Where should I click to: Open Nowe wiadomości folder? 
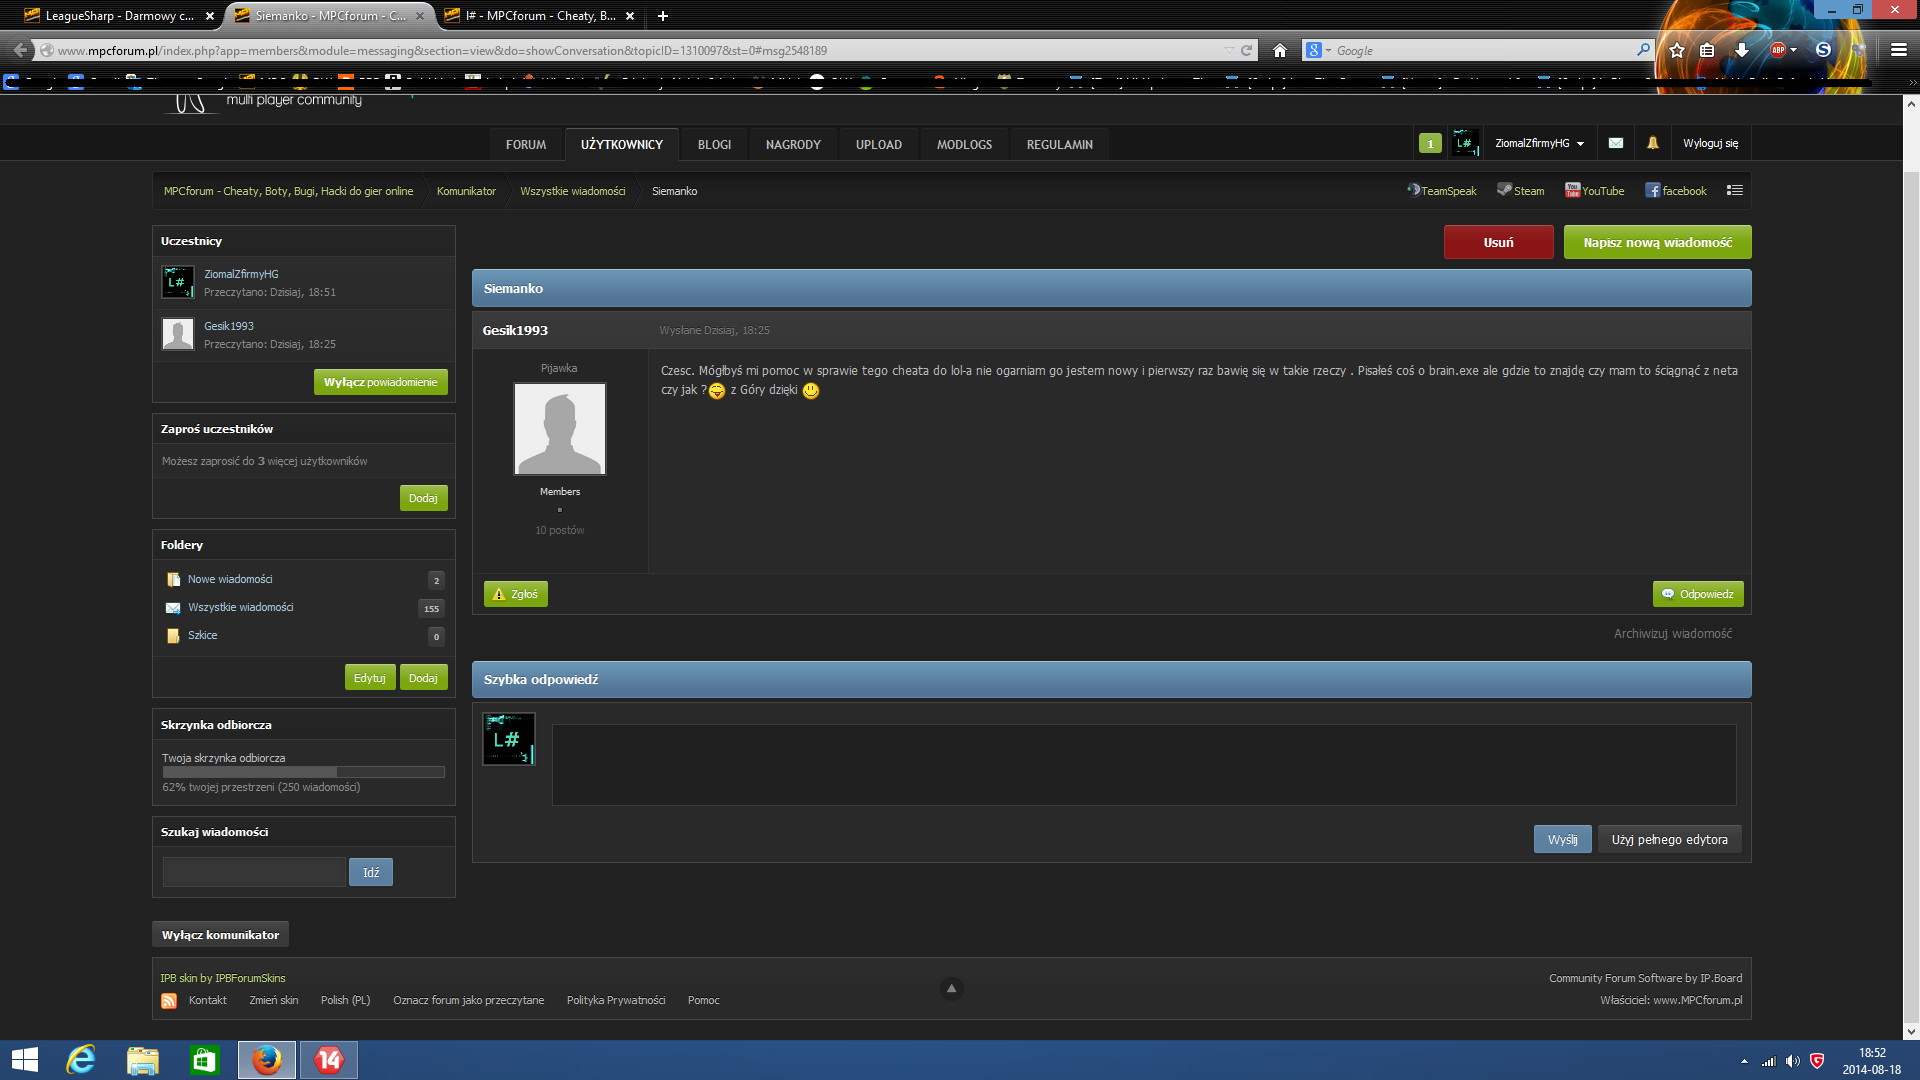230,579
